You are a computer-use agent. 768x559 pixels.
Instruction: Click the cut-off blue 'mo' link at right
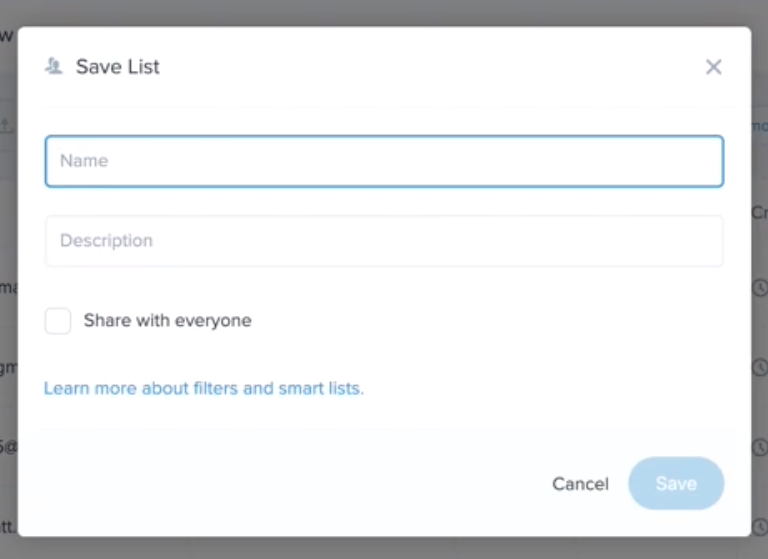click(x=759, y=126)
